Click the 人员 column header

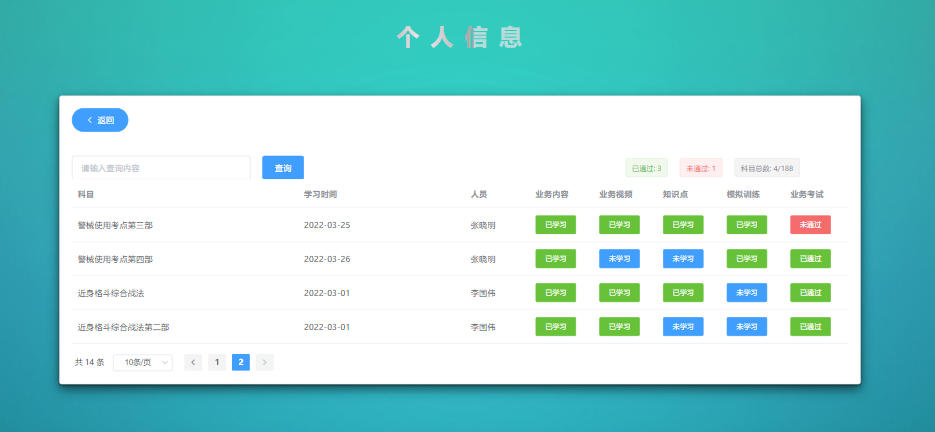(479, 195)
